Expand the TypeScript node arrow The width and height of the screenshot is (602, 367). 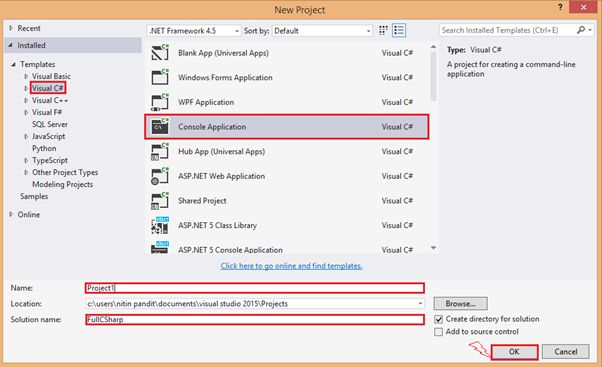[26, 160]
